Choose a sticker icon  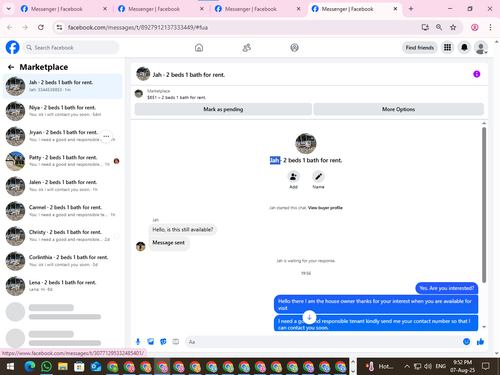coord(163,342)
